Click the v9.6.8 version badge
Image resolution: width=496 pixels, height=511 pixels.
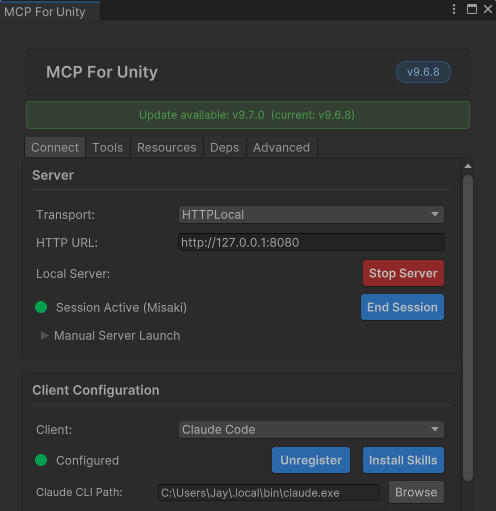[423, 72]
